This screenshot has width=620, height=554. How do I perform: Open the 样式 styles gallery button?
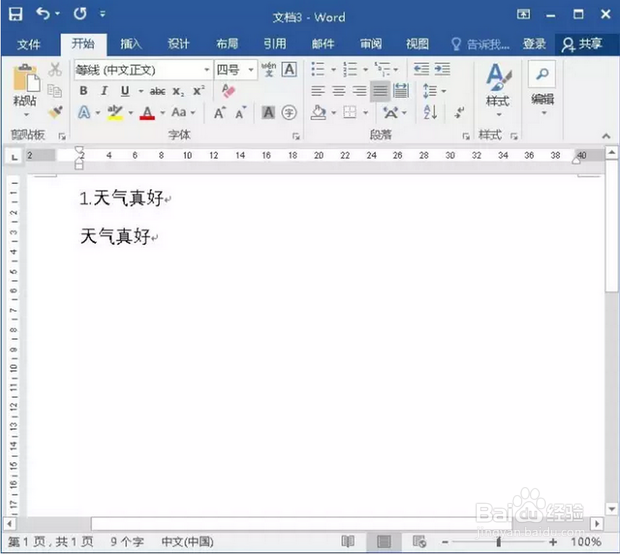coord(498,91)
